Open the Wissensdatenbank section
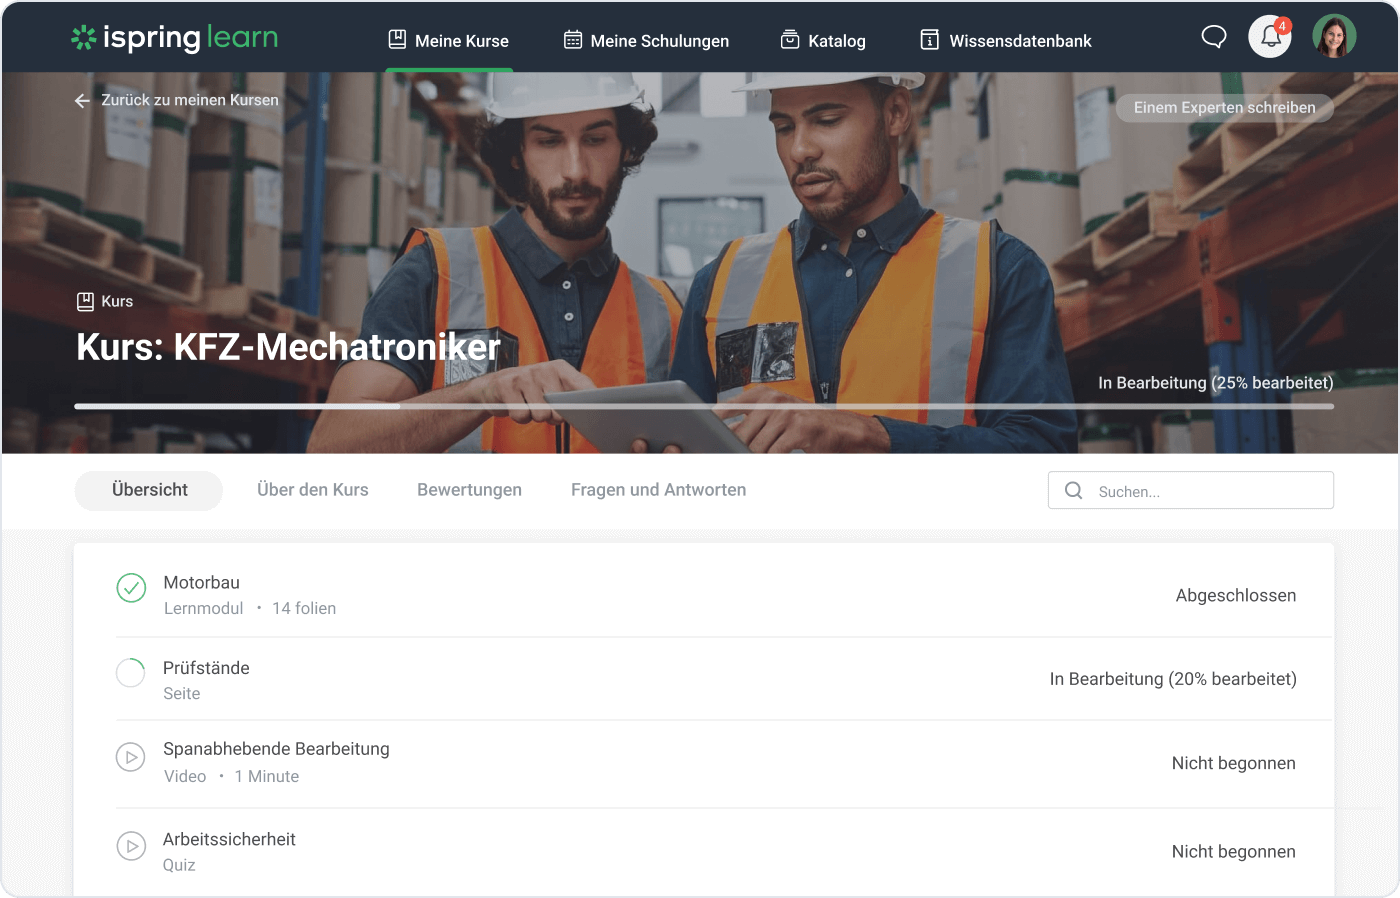1400x898 pixels. point(1005,41)
